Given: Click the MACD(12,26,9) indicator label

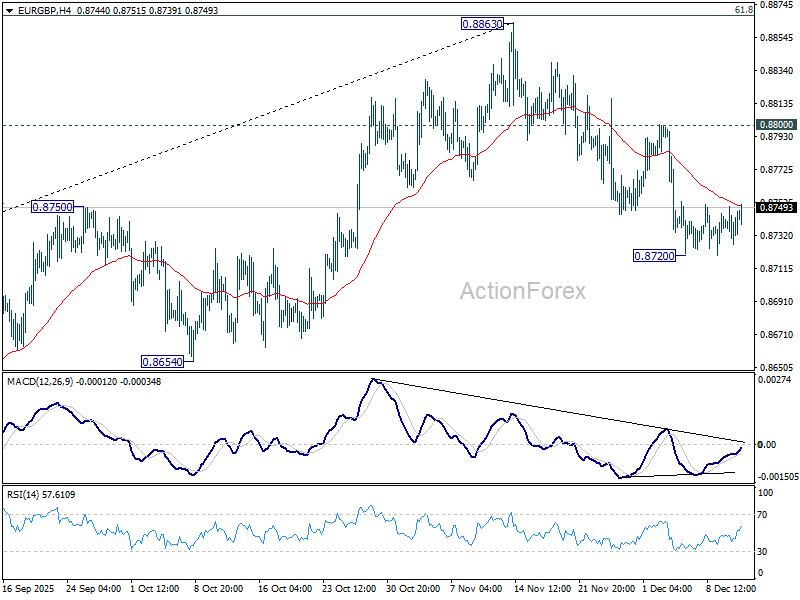Looking at the screenshot, I should (x=40, y=382).
